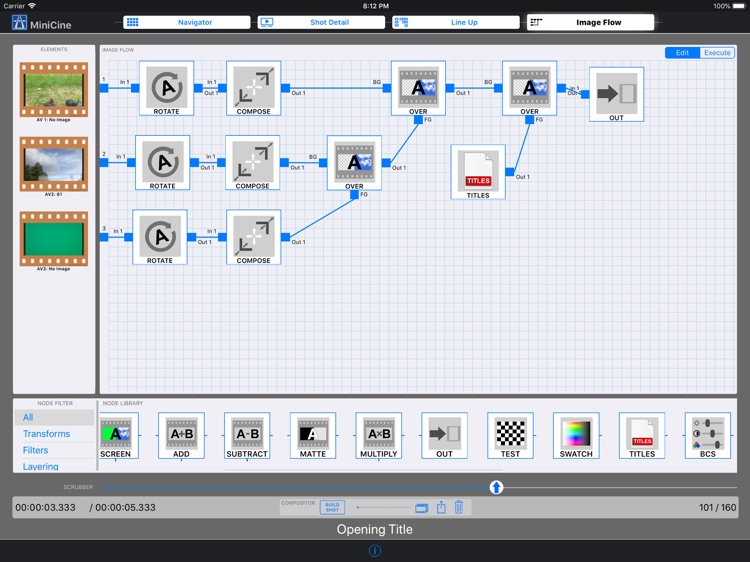This screenshot has width=750, height=562.
Task: Click input port 1 at the canvas edge
Action: pyautogui.click(x=104, y=88)
